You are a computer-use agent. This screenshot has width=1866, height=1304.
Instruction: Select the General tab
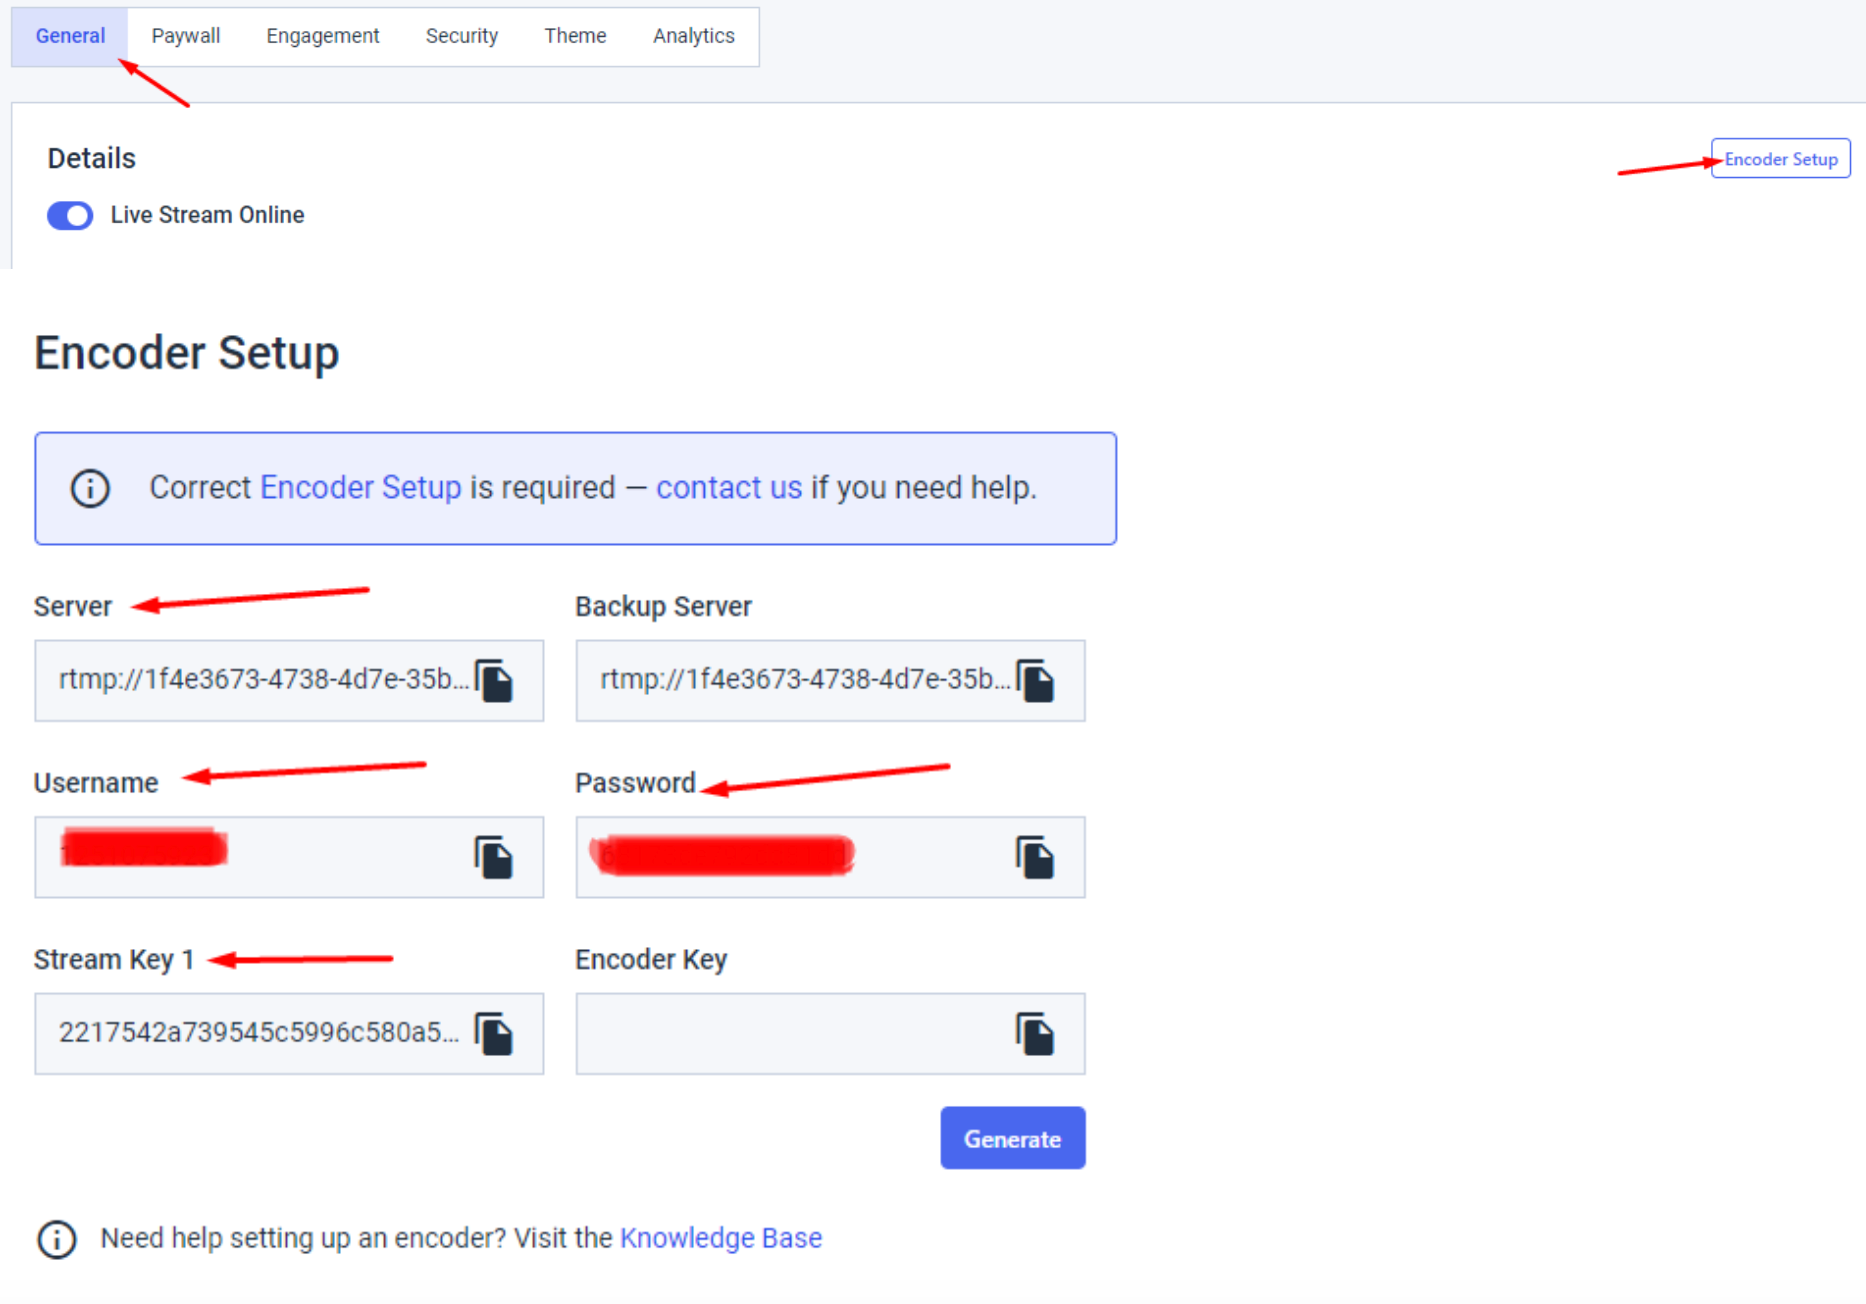[x=70, y=35]
